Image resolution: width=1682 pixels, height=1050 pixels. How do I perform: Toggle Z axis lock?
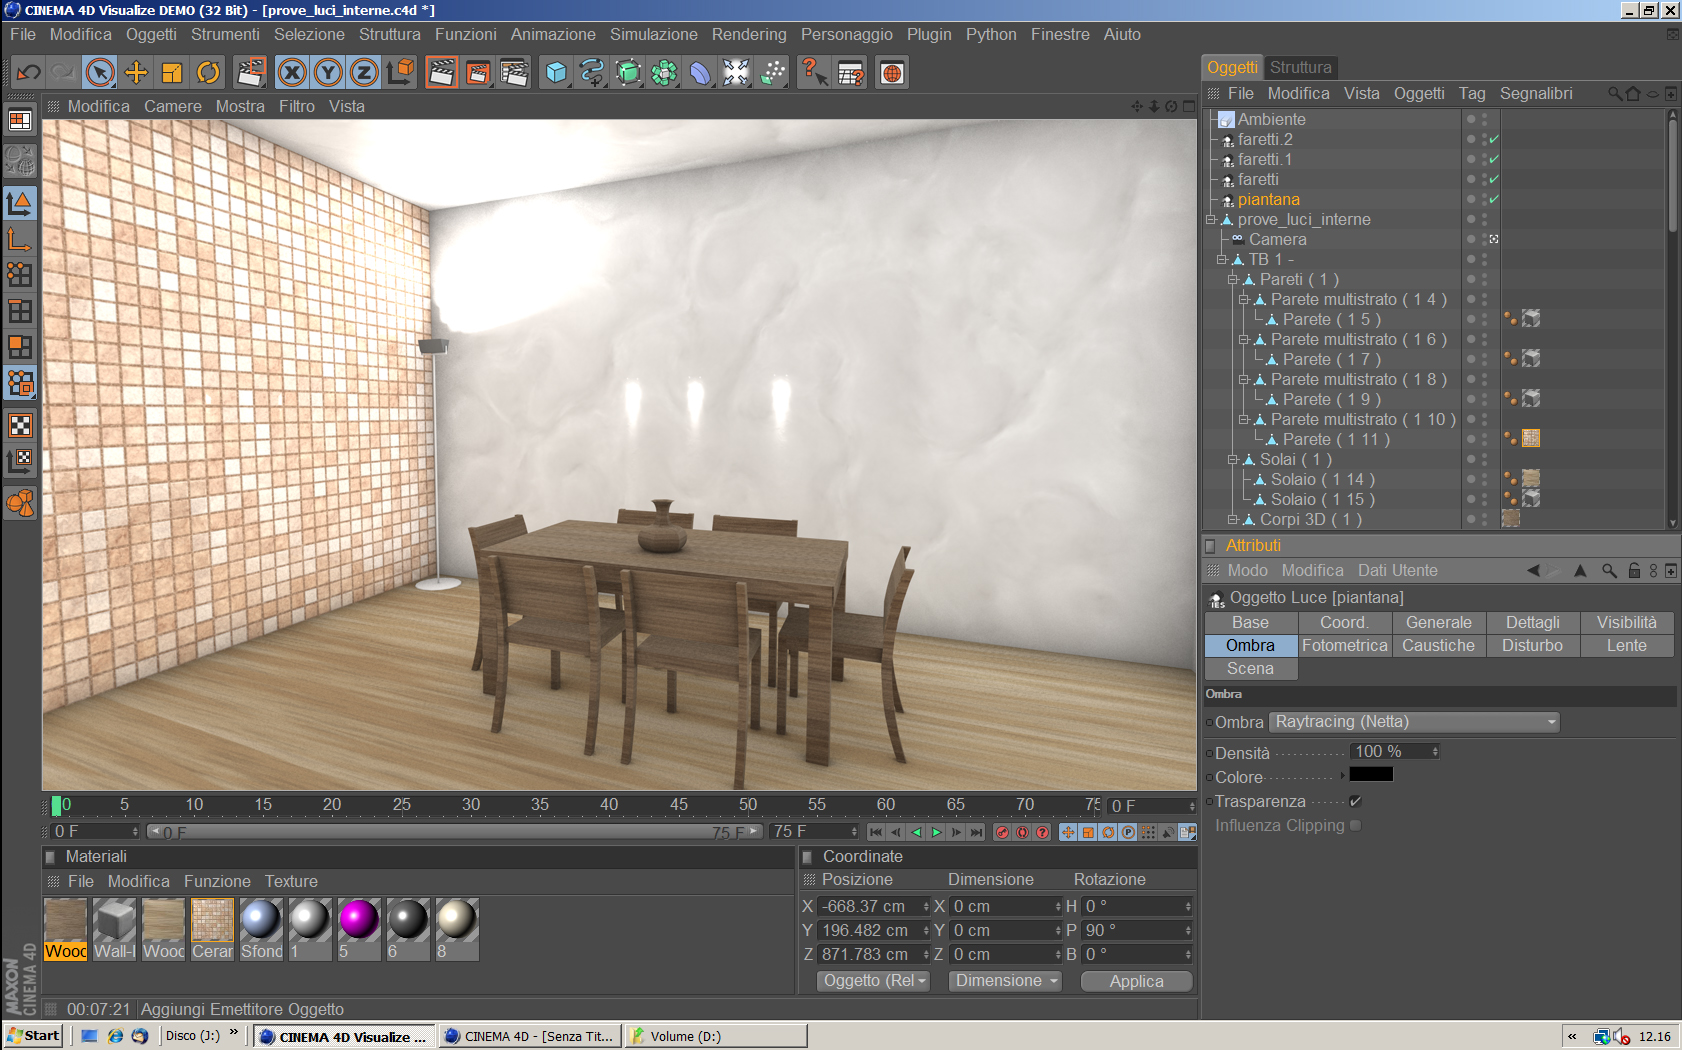[364, 72]
